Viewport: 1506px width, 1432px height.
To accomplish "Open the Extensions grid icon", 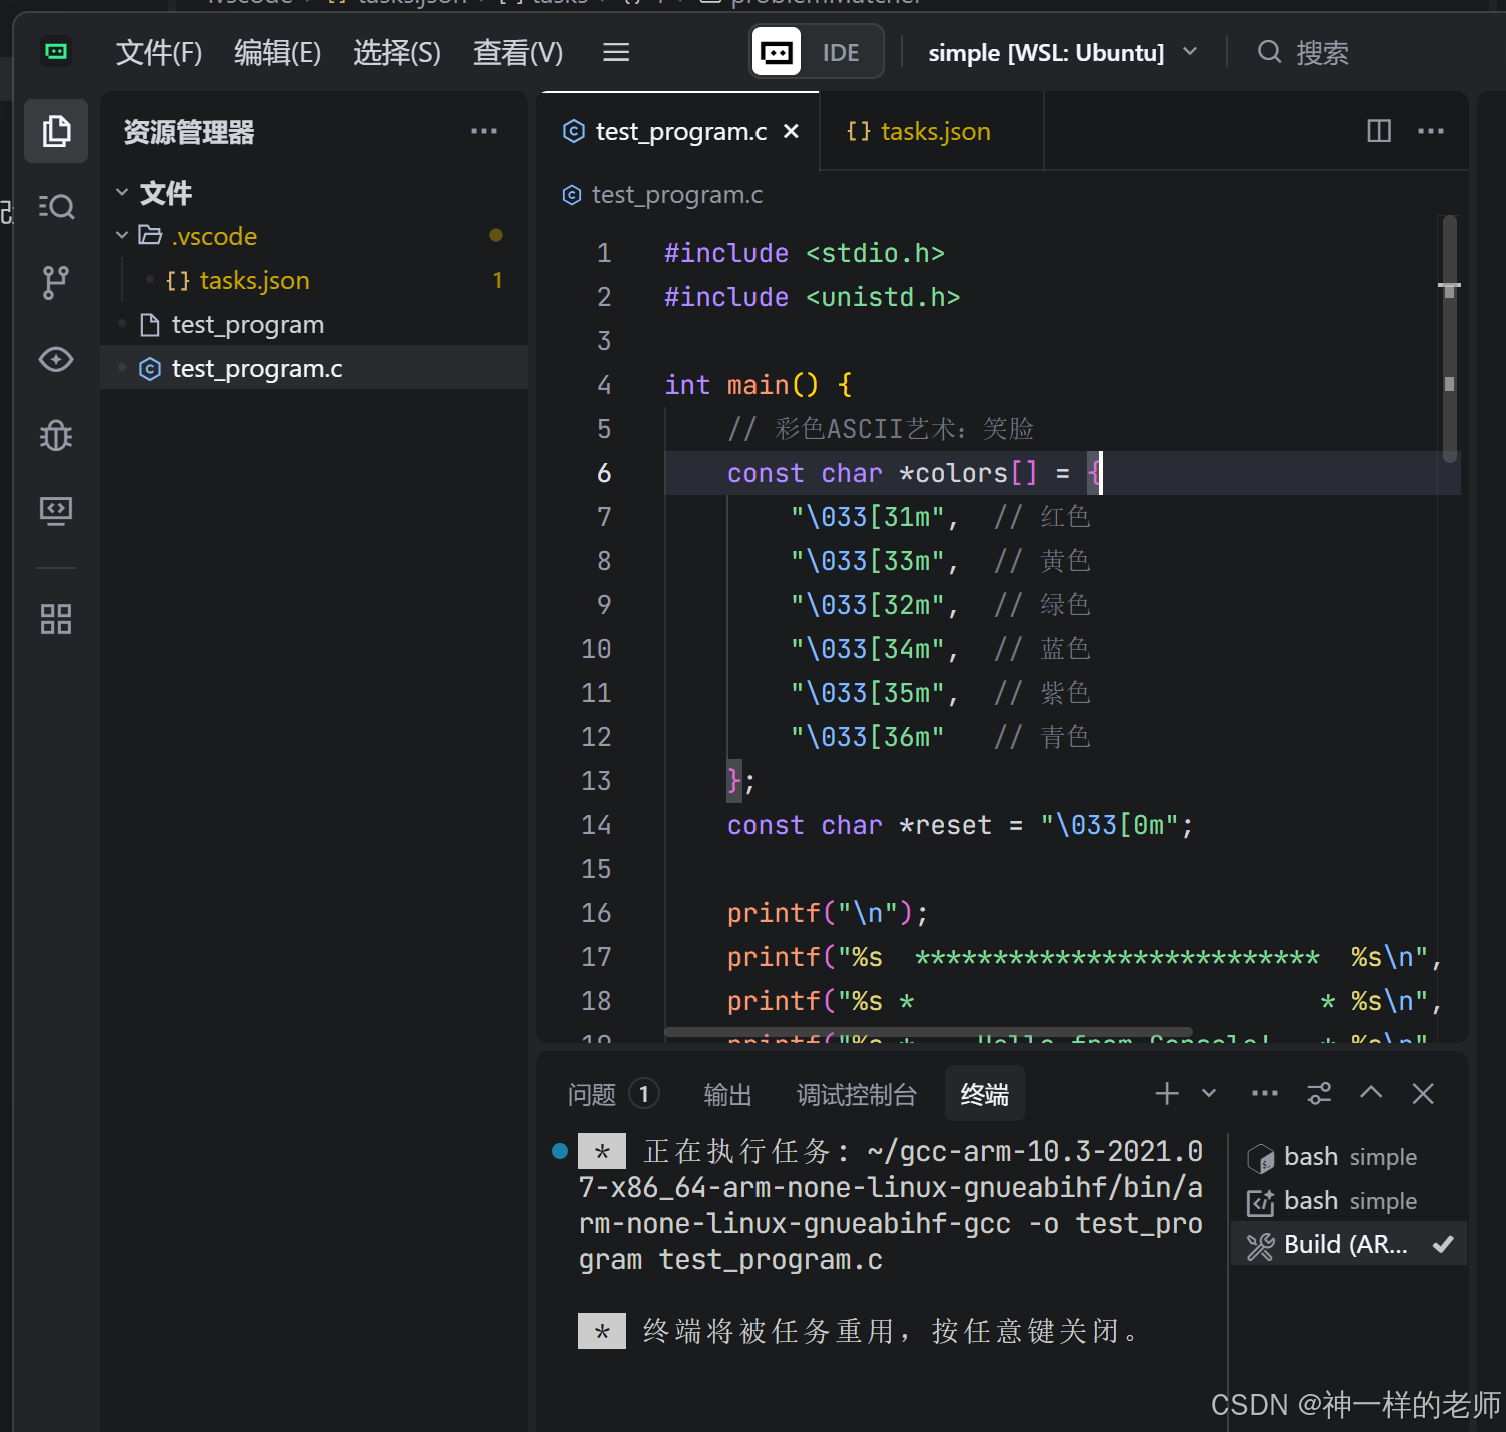I will [56, 619].
